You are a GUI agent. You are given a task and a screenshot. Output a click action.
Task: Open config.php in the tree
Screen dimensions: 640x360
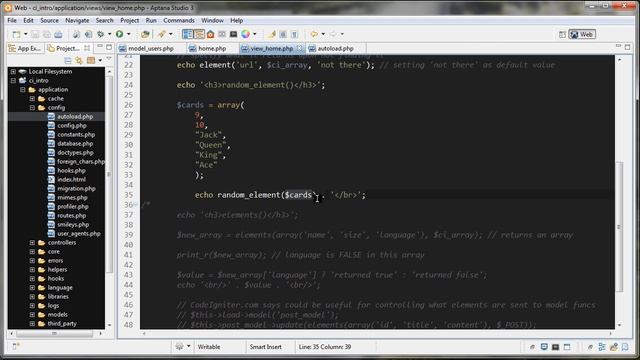pos(72,126)
